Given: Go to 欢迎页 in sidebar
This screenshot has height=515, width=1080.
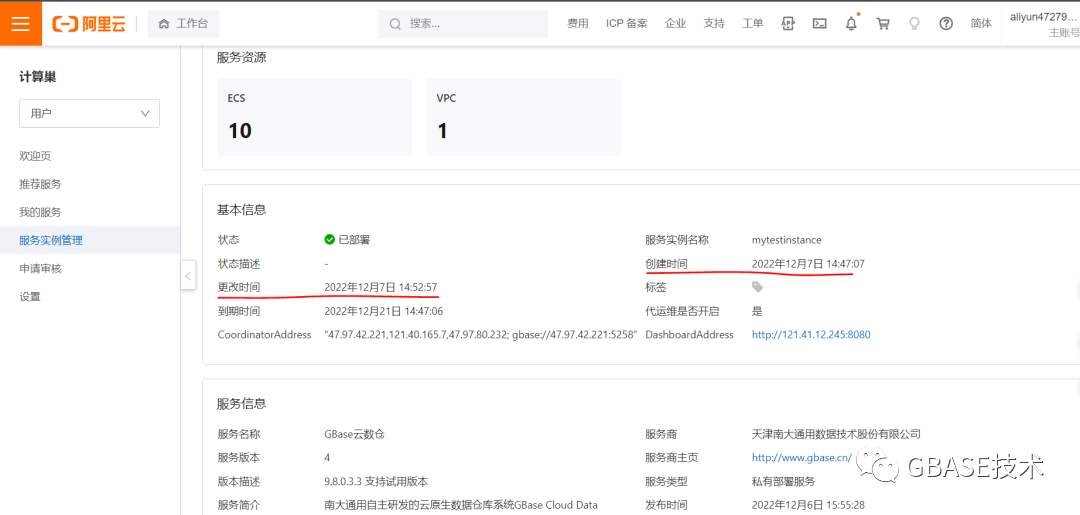Looking at the screenshot, I should [x=35, y=156].
